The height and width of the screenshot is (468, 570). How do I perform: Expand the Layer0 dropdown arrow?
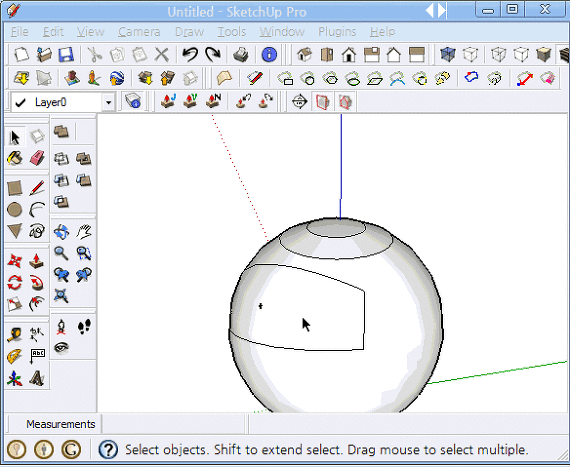click(108, 103)
